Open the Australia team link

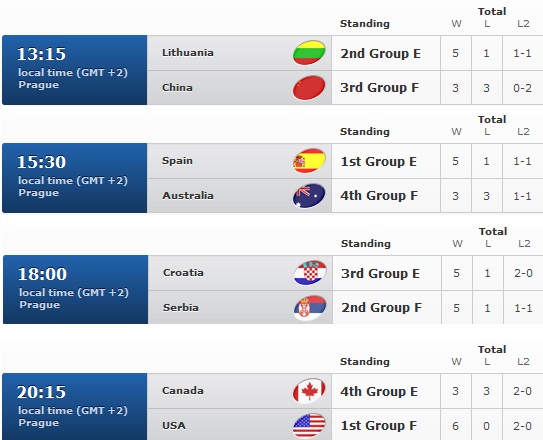click(x=188, y=196)
